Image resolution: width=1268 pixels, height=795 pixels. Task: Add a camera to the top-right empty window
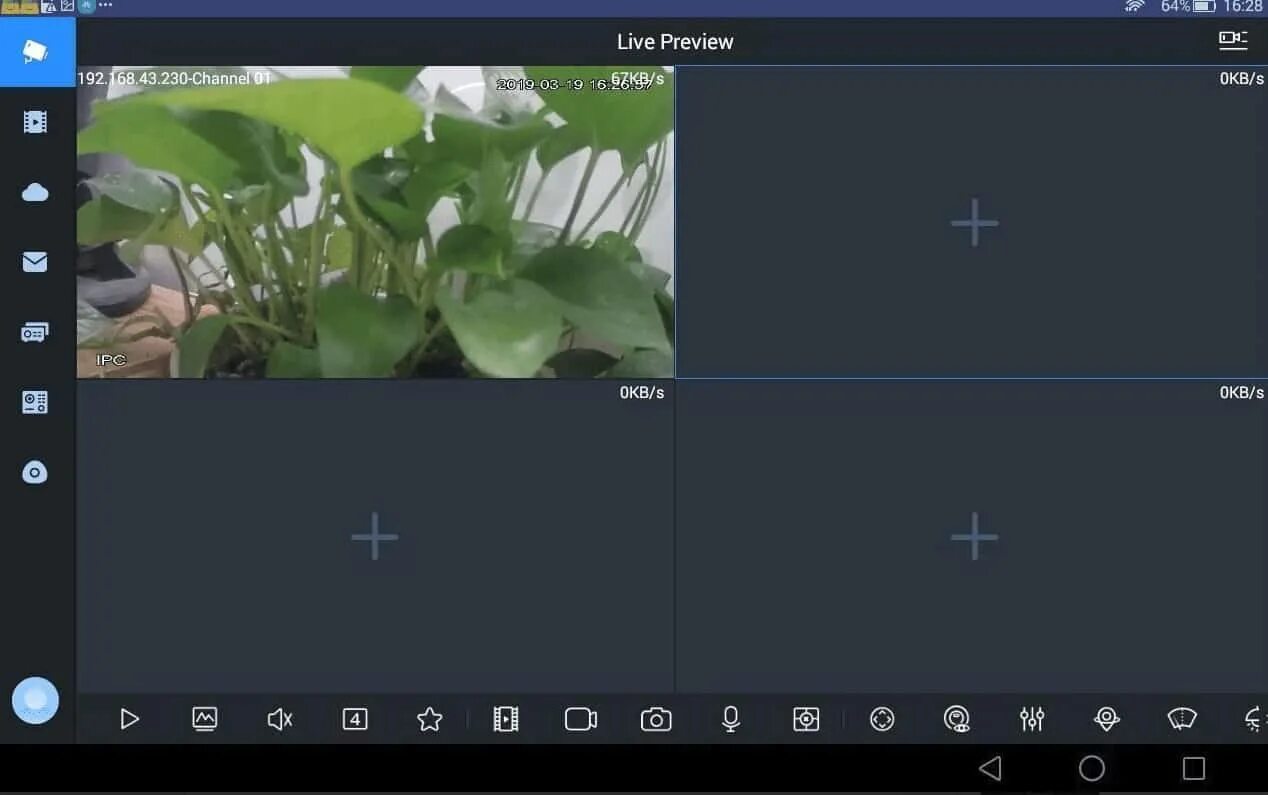coord(973,222)
